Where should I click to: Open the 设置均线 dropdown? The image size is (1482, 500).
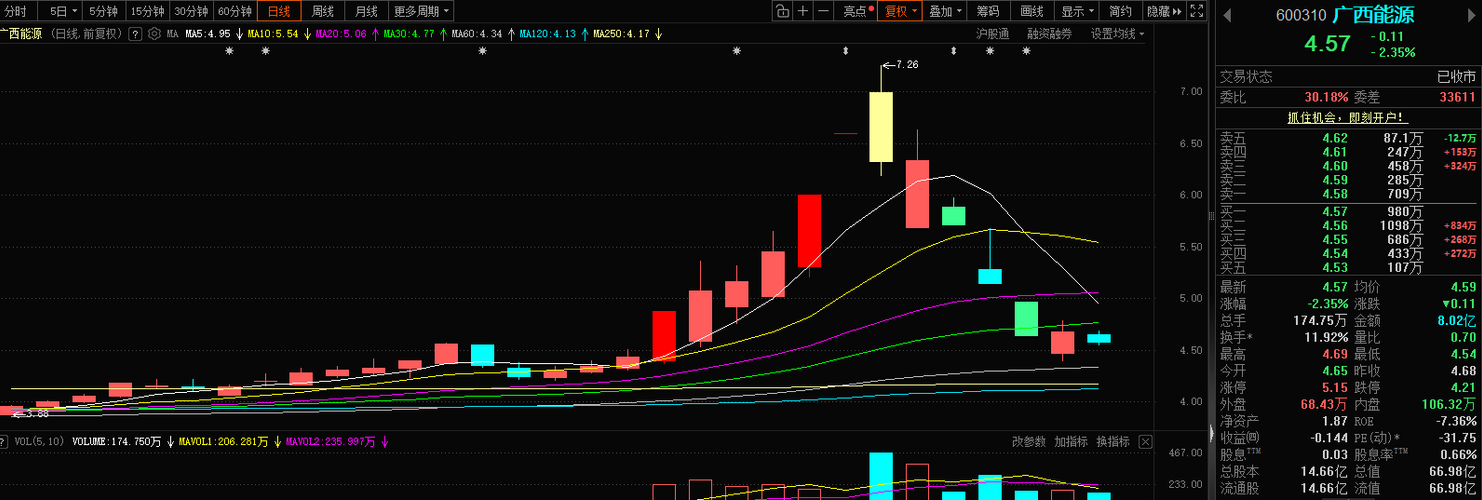click(x=1117, y=33)
